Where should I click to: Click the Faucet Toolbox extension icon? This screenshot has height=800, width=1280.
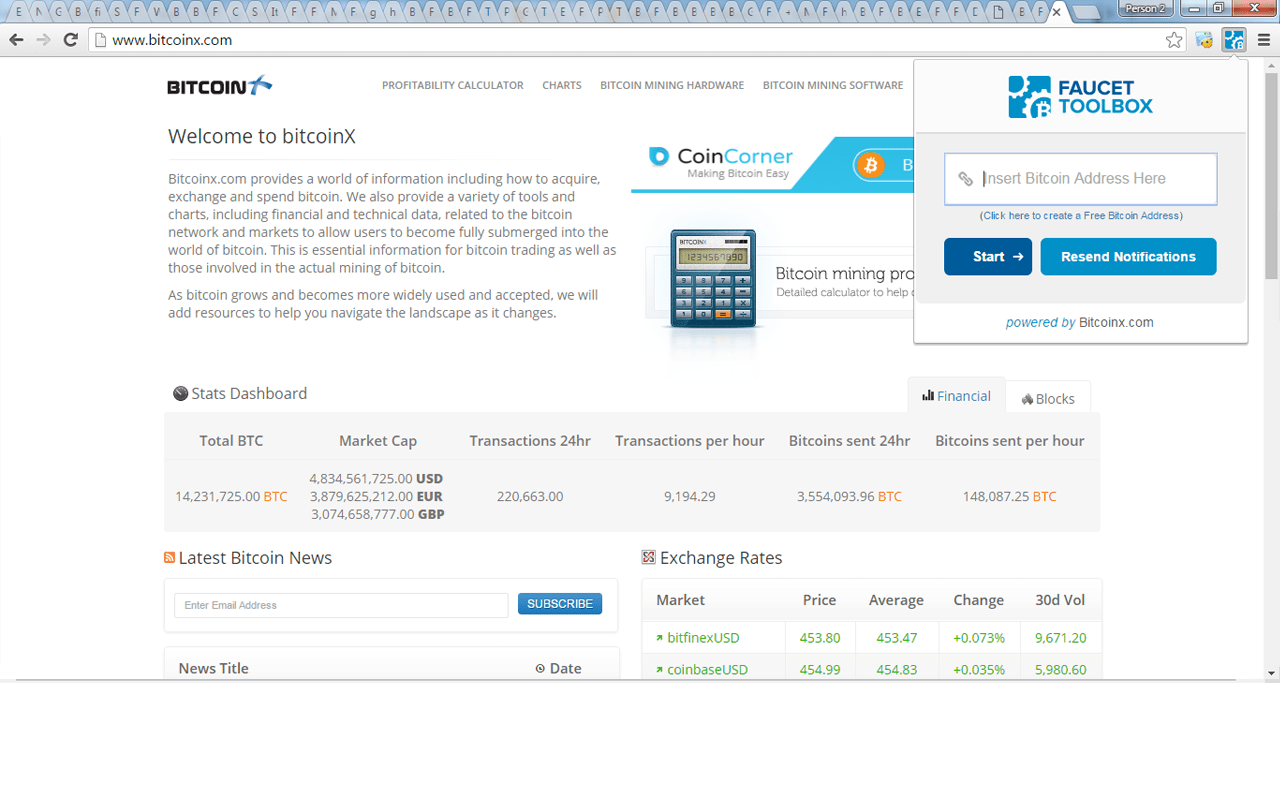point(1234,39)
